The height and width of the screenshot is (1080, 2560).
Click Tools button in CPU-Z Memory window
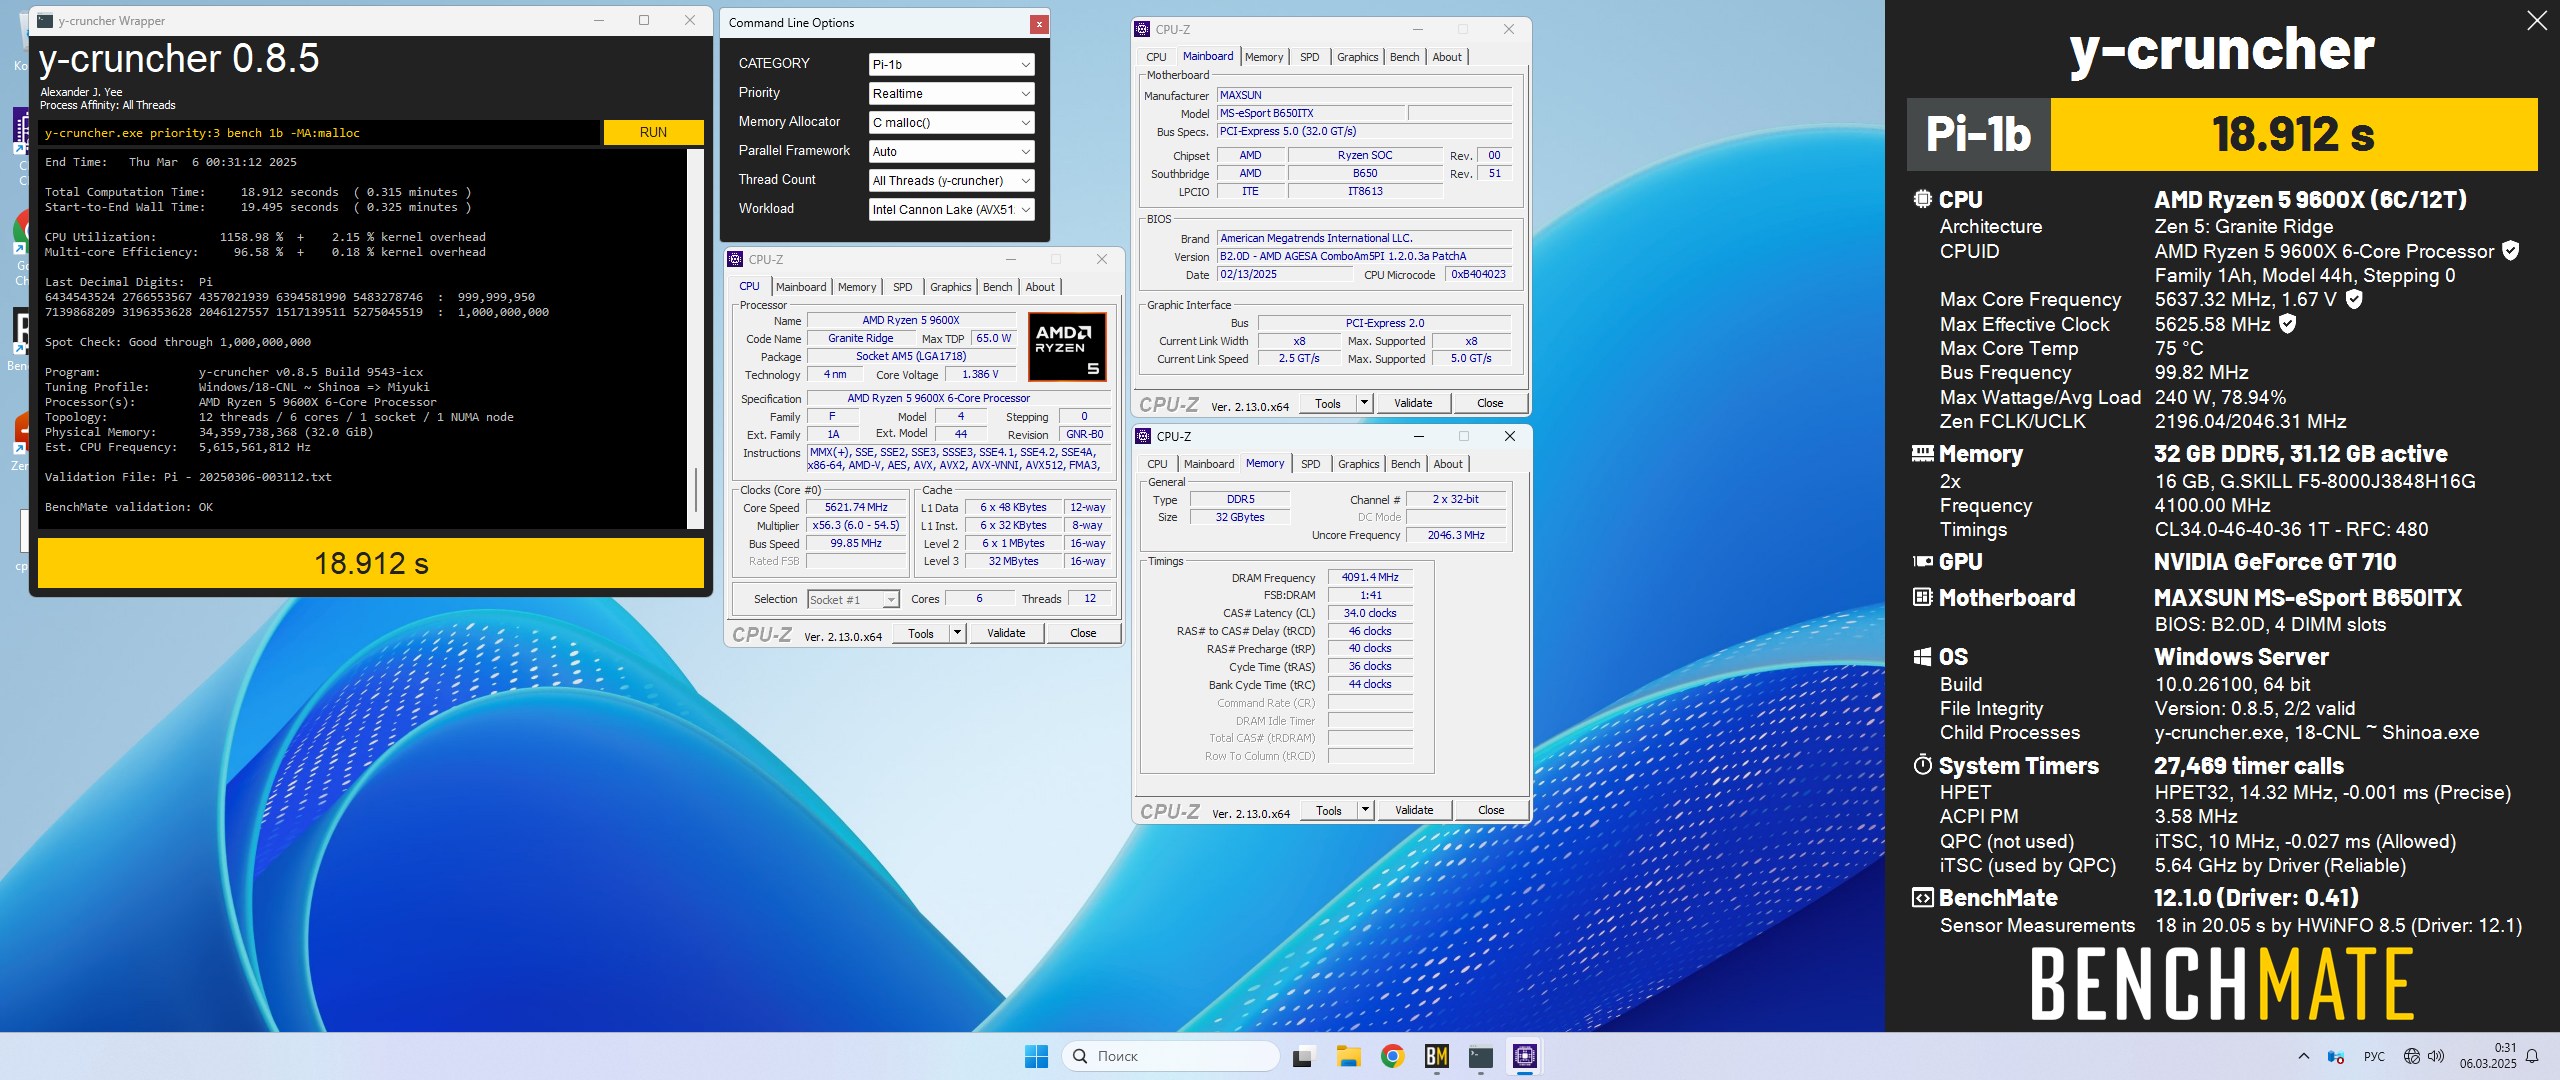(1329, 810)
